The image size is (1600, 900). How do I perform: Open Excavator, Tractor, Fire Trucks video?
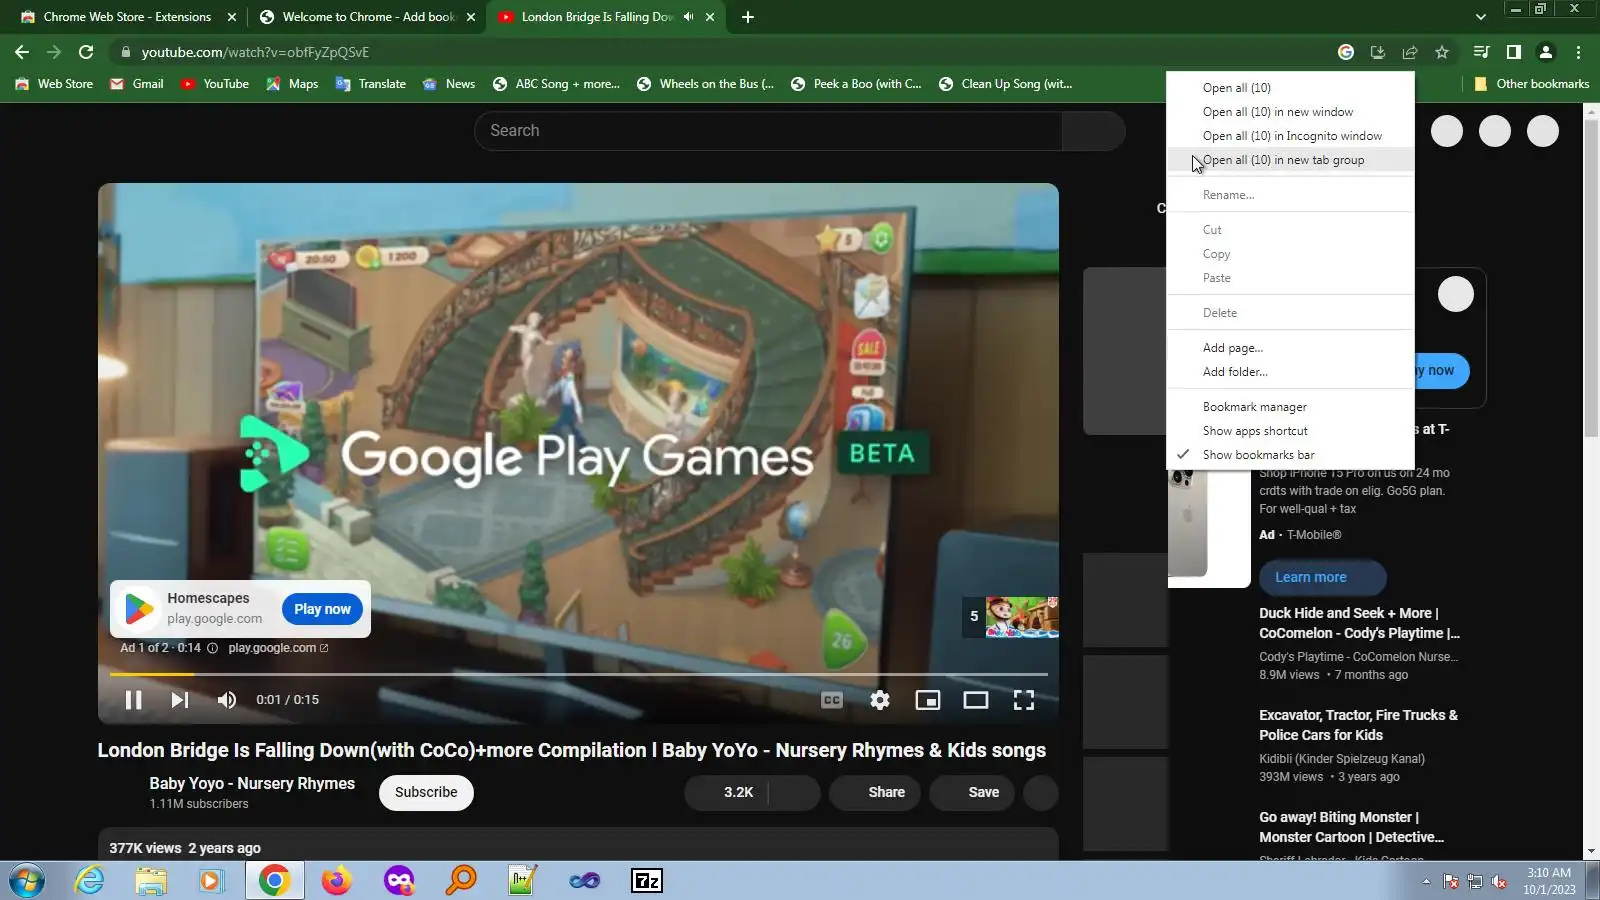pyautogui.click(x=1359, y=725)
